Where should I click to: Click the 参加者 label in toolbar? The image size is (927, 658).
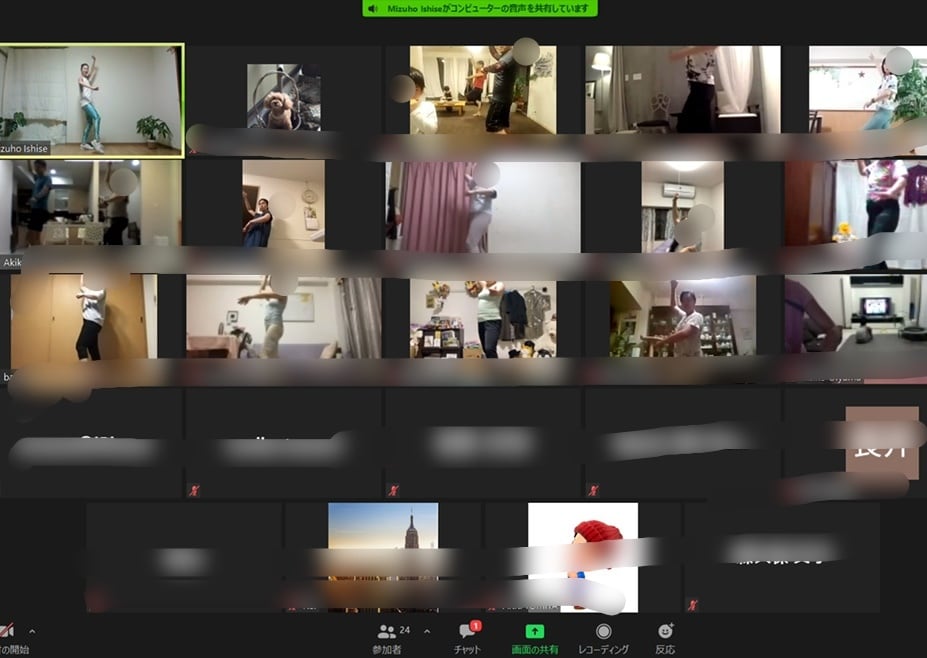(387, 649)
